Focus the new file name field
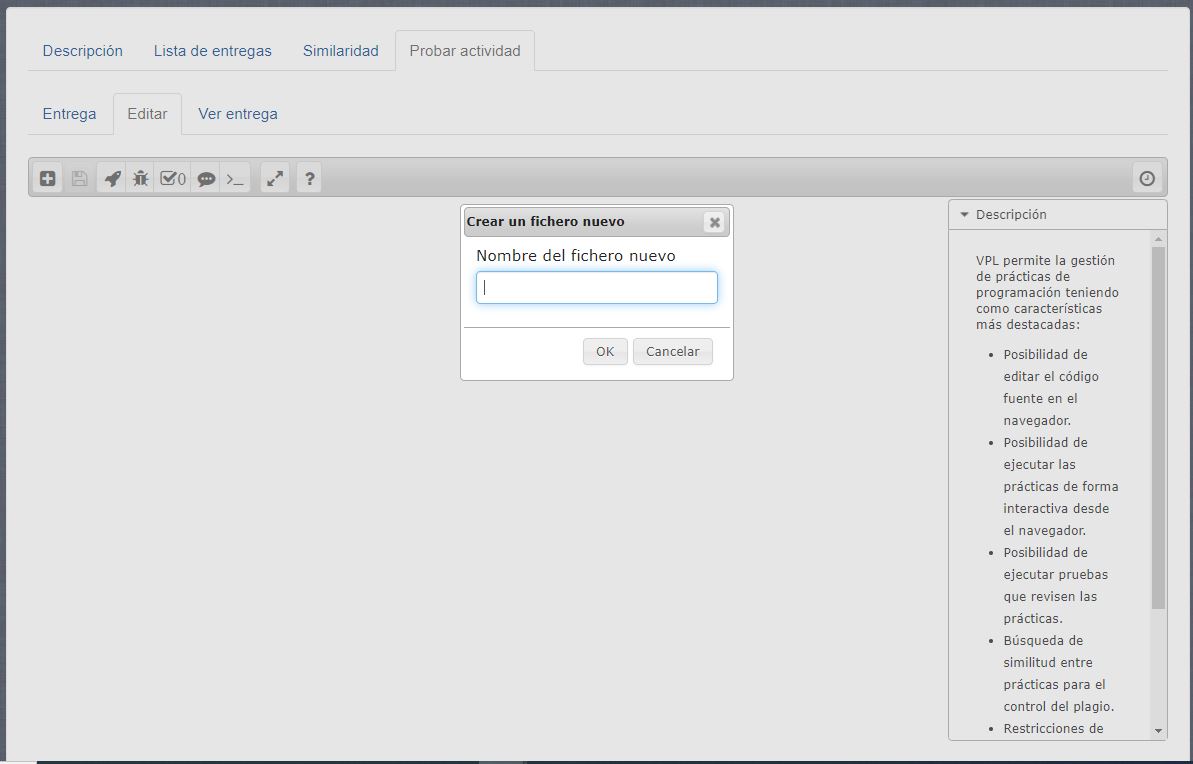This screenshot has width=1193, height=764. pyautogui.click(x=596, y=288)
